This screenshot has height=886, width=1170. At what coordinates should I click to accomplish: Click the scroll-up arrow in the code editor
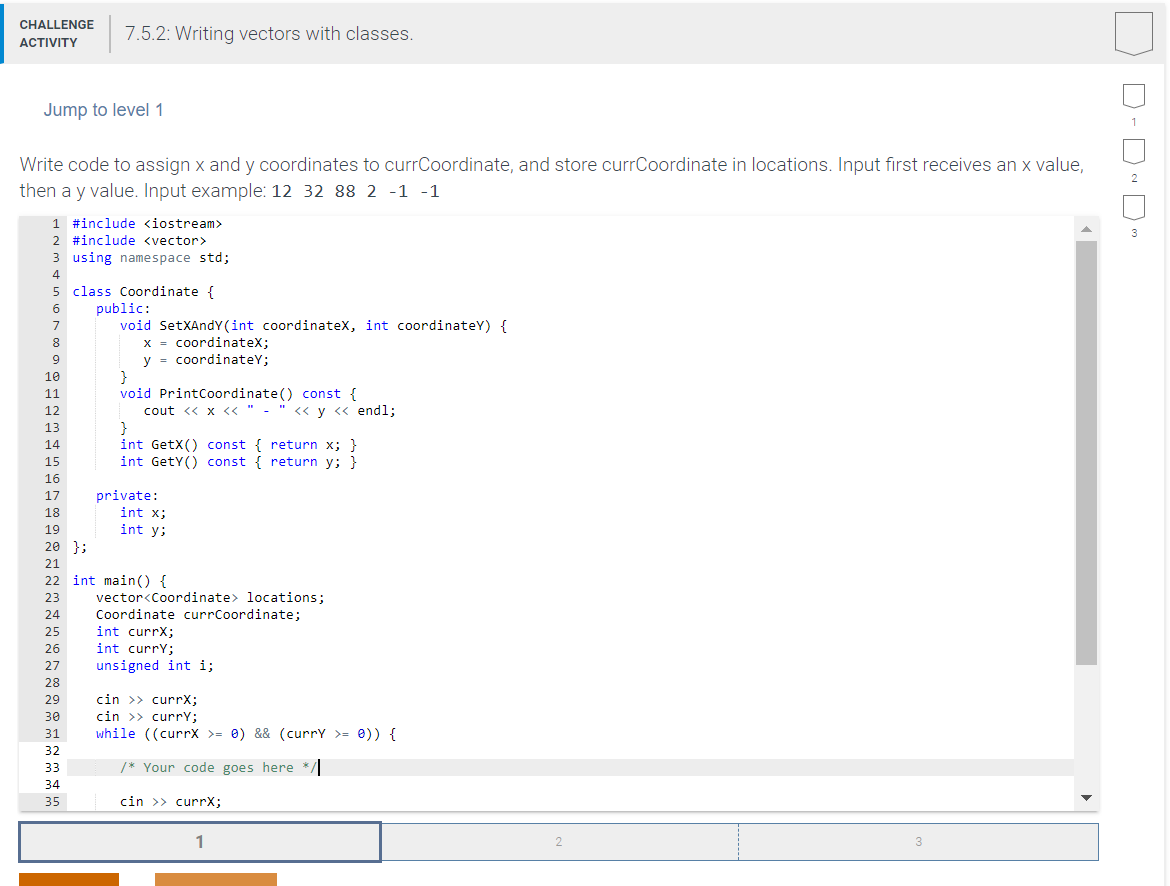pyautogui.click(x=1086, y=228)
